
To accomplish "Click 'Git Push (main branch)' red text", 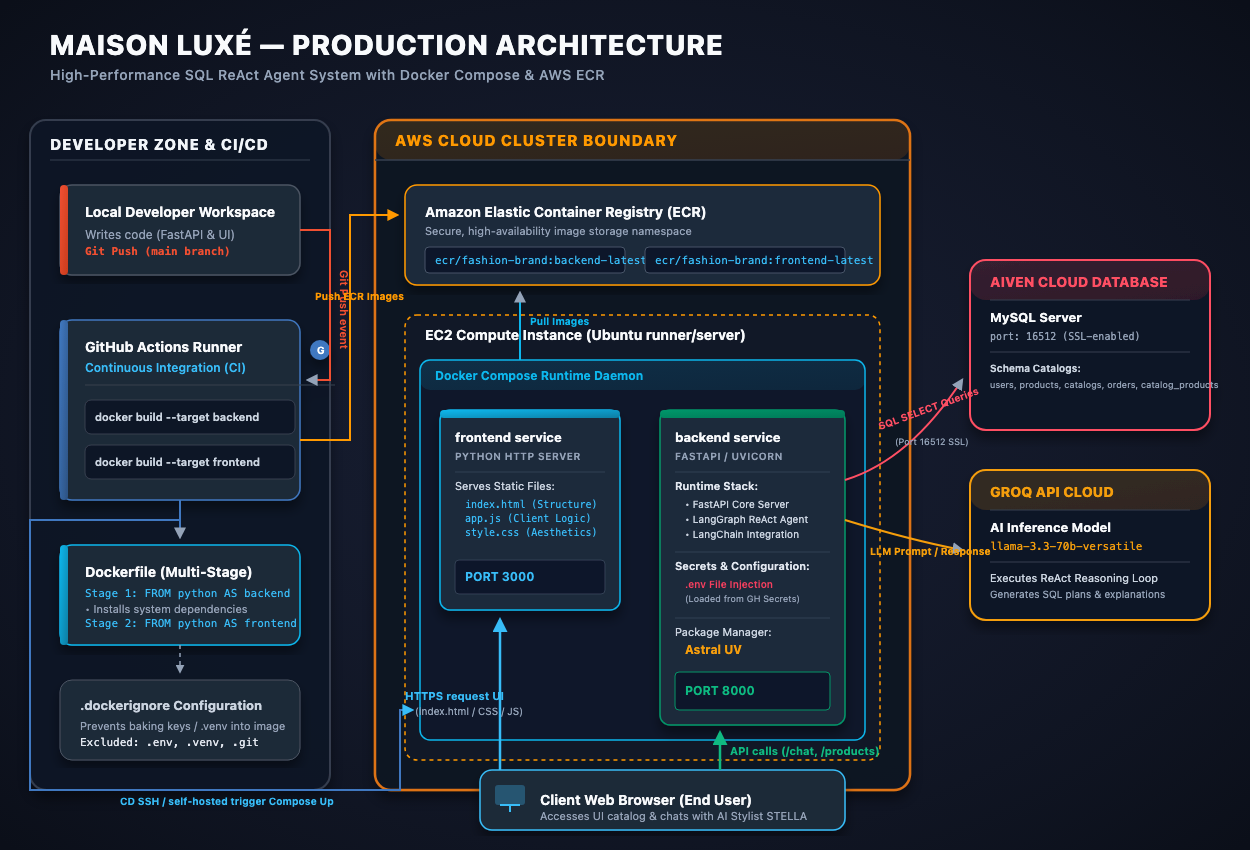I will tap(157, 251).
